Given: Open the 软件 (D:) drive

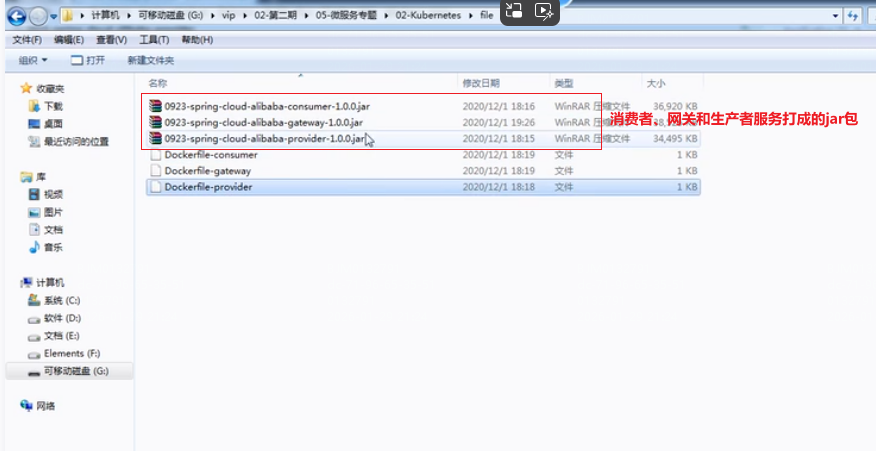Looking at the screenshot, I should (x=62, y=318).
